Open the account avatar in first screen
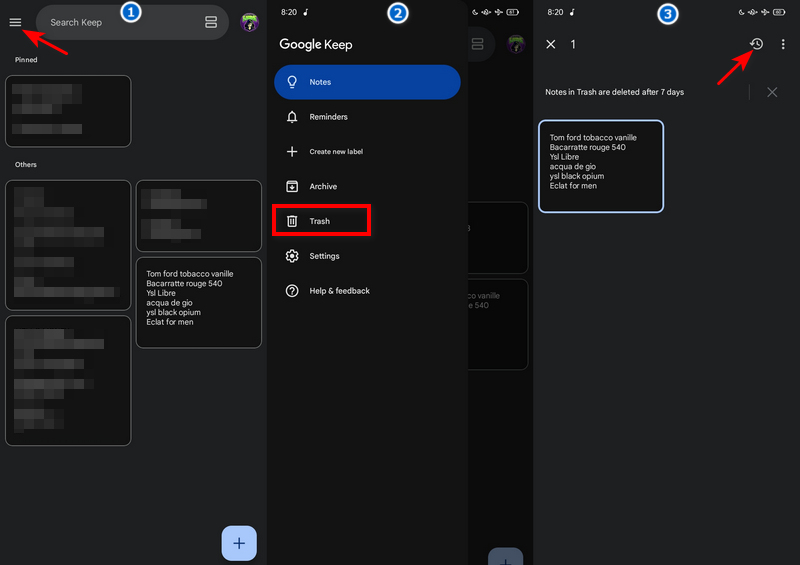 249,22
